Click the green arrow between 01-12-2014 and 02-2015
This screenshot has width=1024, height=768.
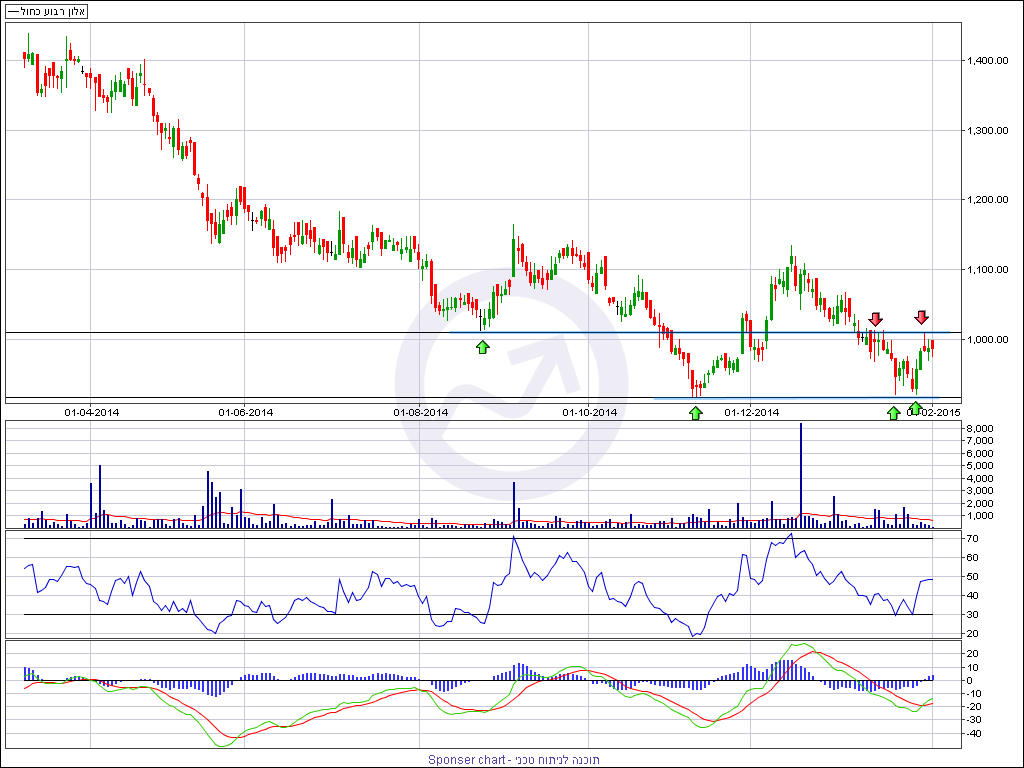(893, 412)
